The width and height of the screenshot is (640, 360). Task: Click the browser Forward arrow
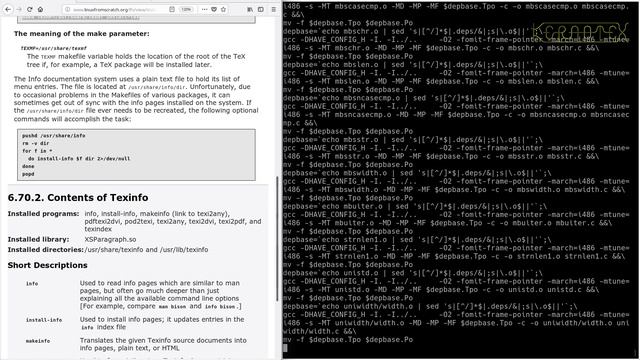click(19, 9)
